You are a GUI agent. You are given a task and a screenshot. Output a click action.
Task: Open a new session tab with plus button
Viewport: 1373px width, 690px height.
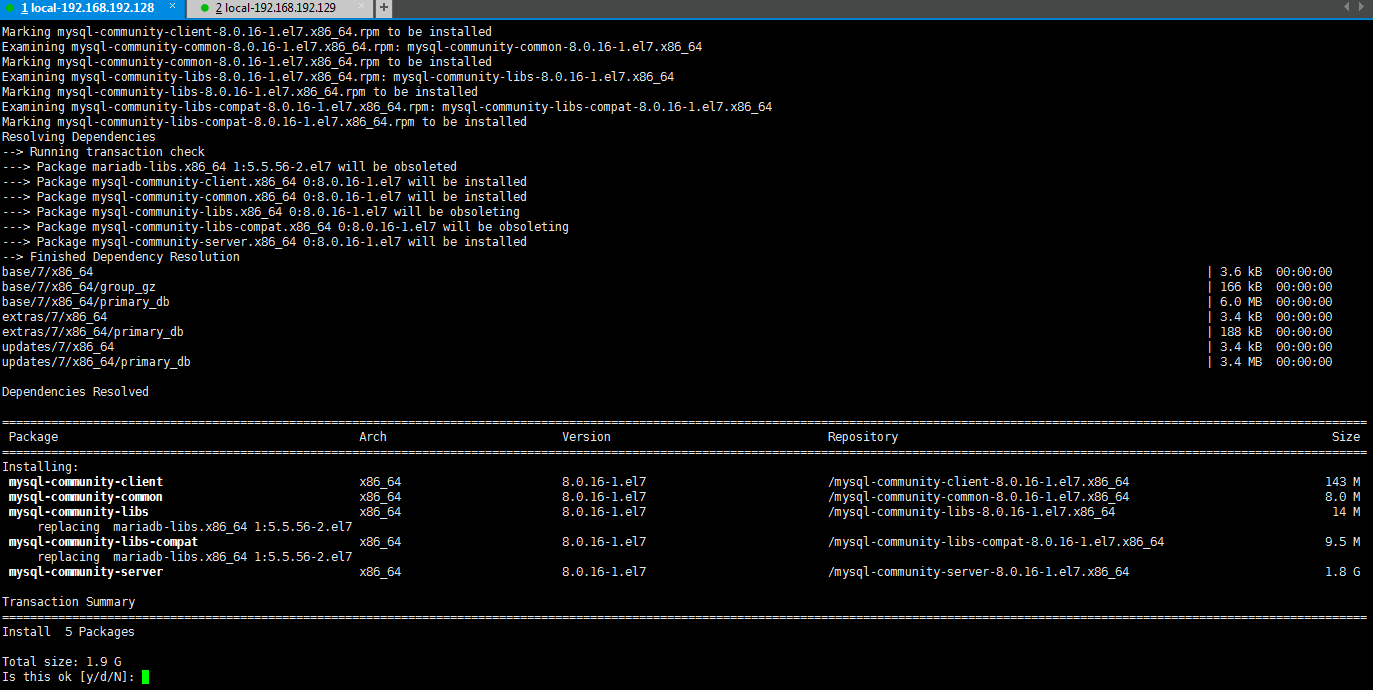coord(384,8)
